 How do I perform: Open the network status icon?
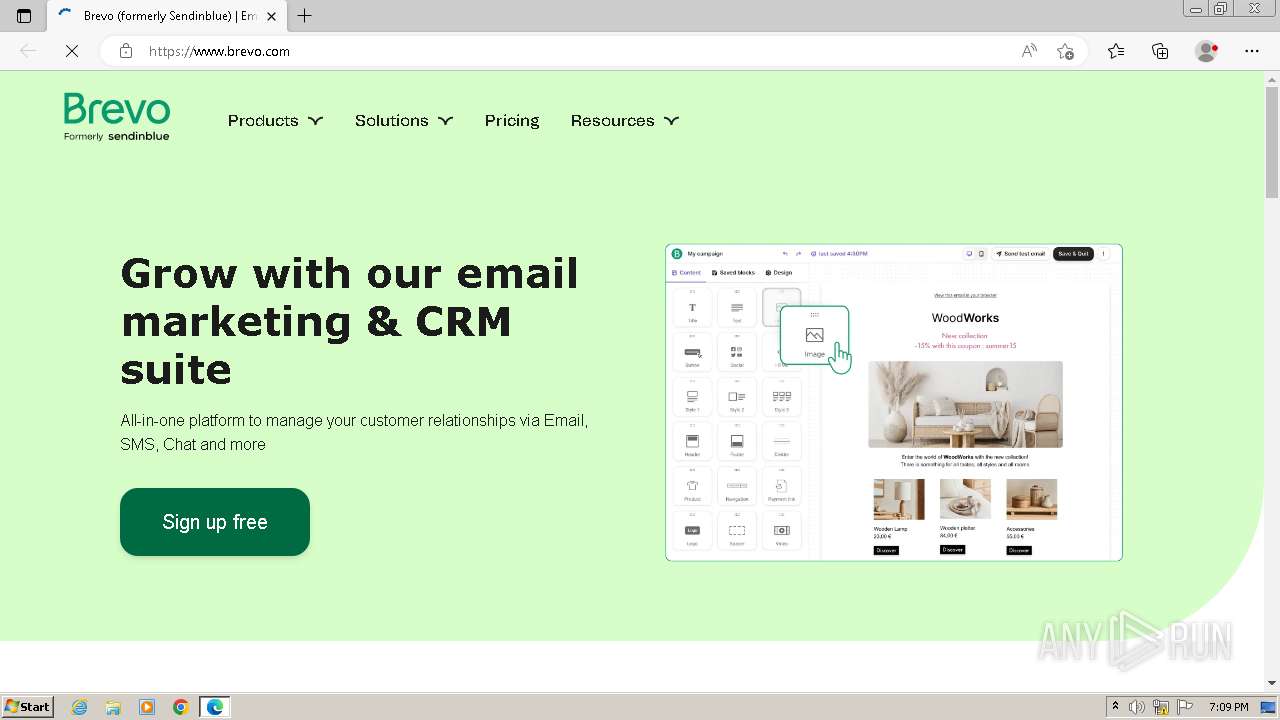1161,707
